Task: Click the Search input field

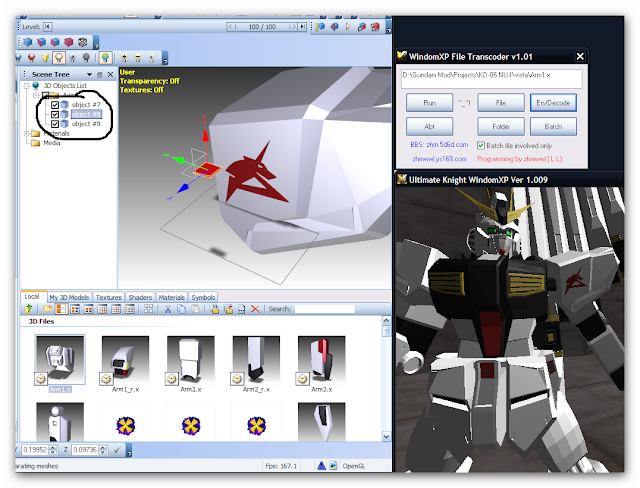Action: point(324,309)
